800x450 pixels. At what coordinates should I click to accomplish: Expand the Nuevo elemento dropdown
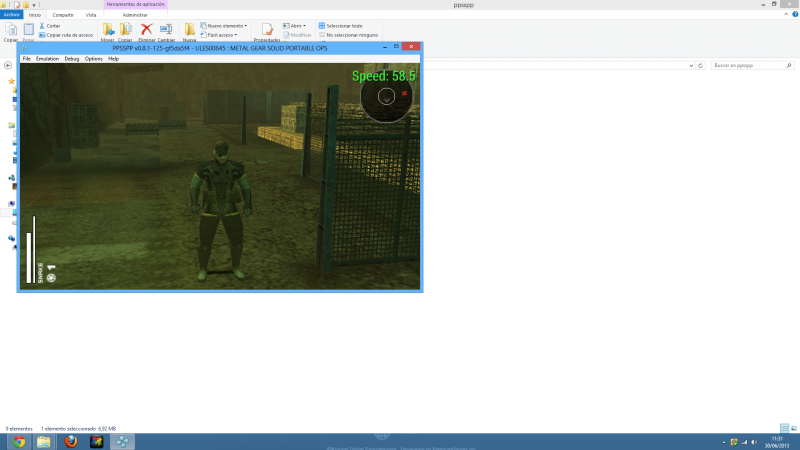[224, 26]
